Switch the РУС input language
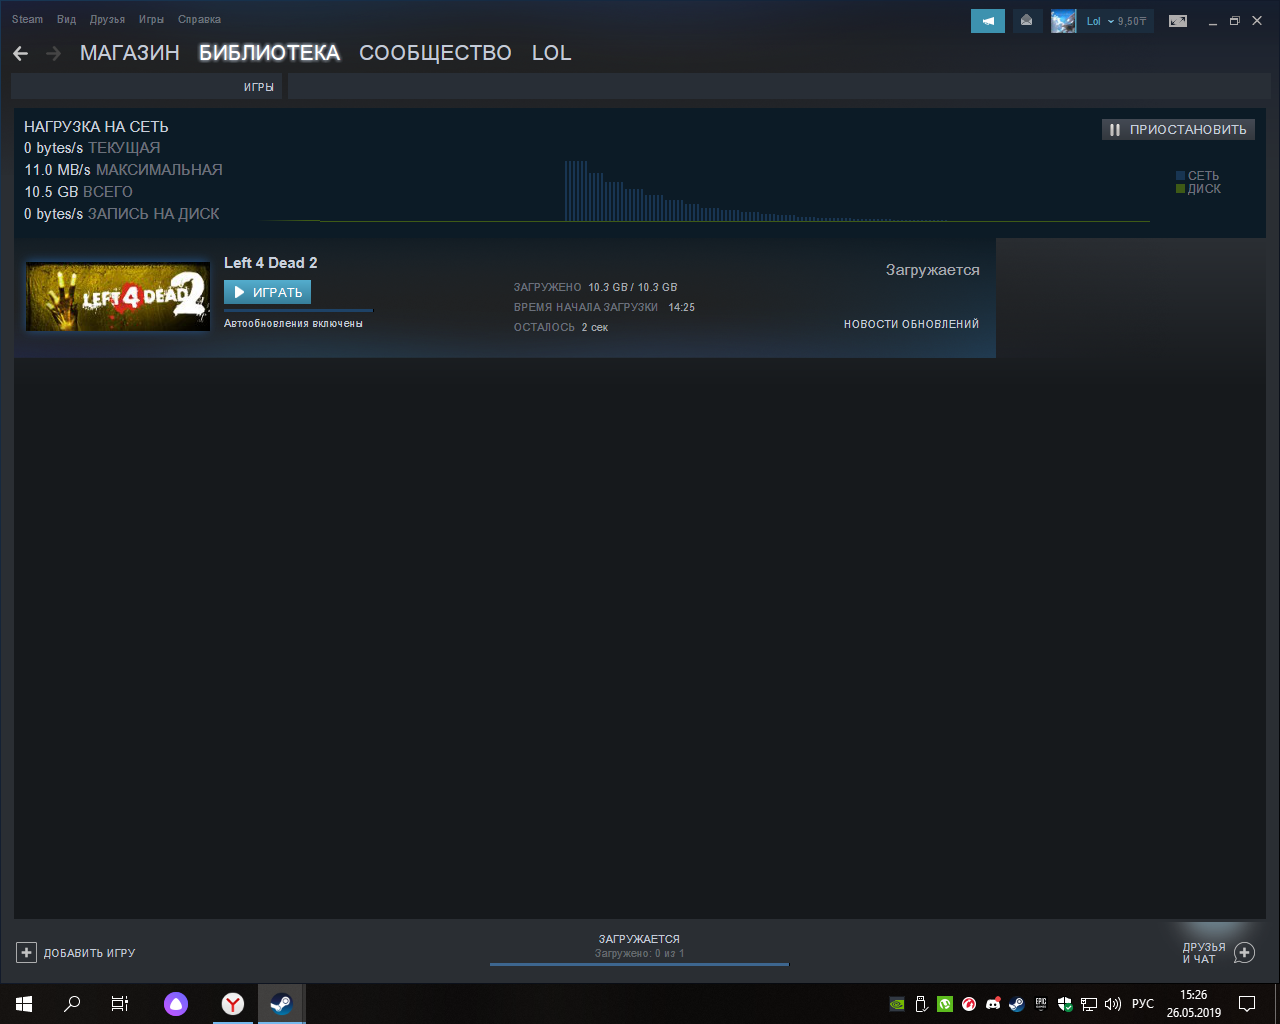This screenshot has height=1024, width=1280. coord(1143,1004)
